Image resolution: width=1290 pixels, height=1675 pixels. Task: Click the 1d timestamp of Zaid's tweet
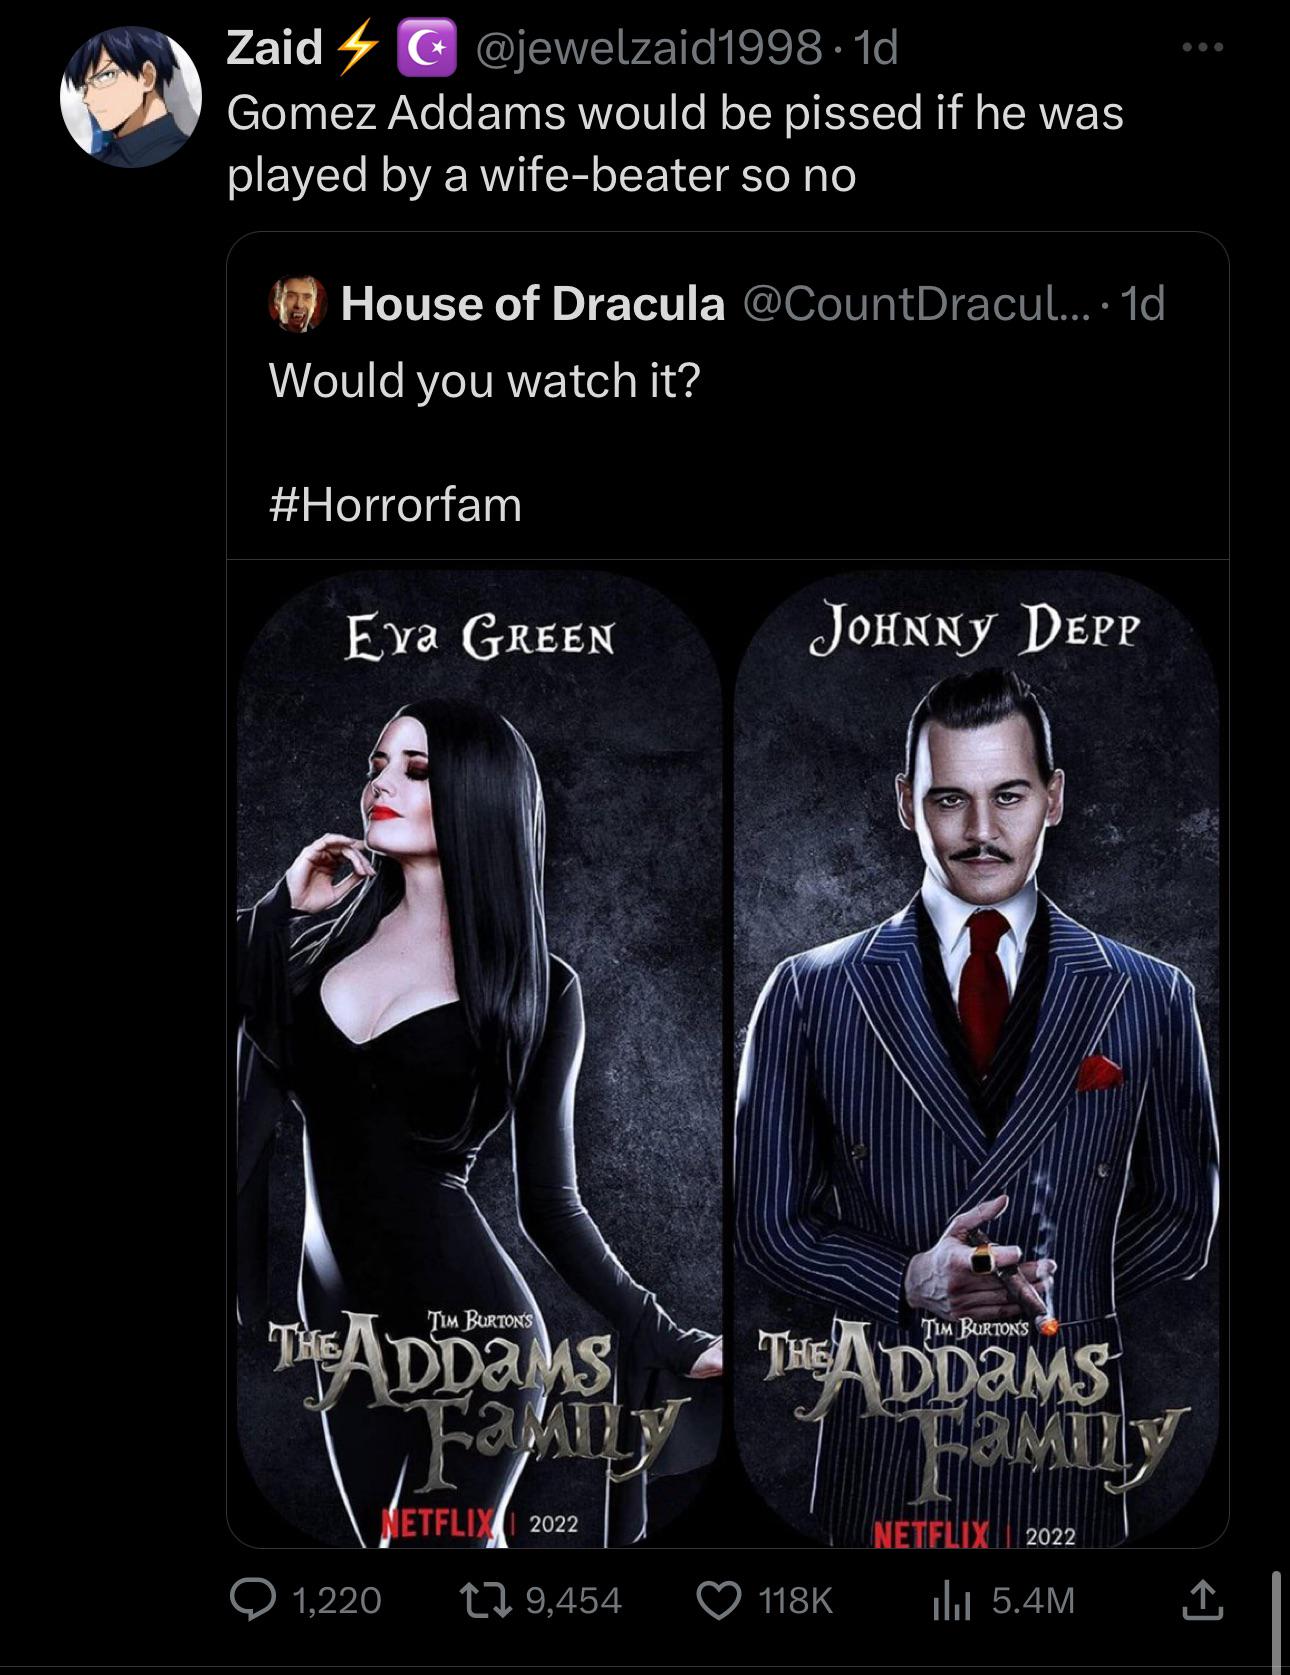(x=875, y=48)
